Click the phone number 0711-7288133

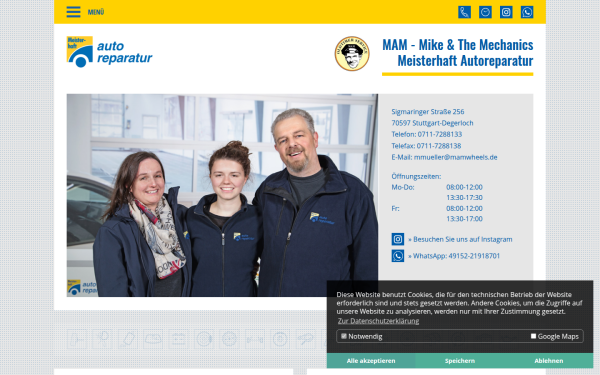point(439,134)
